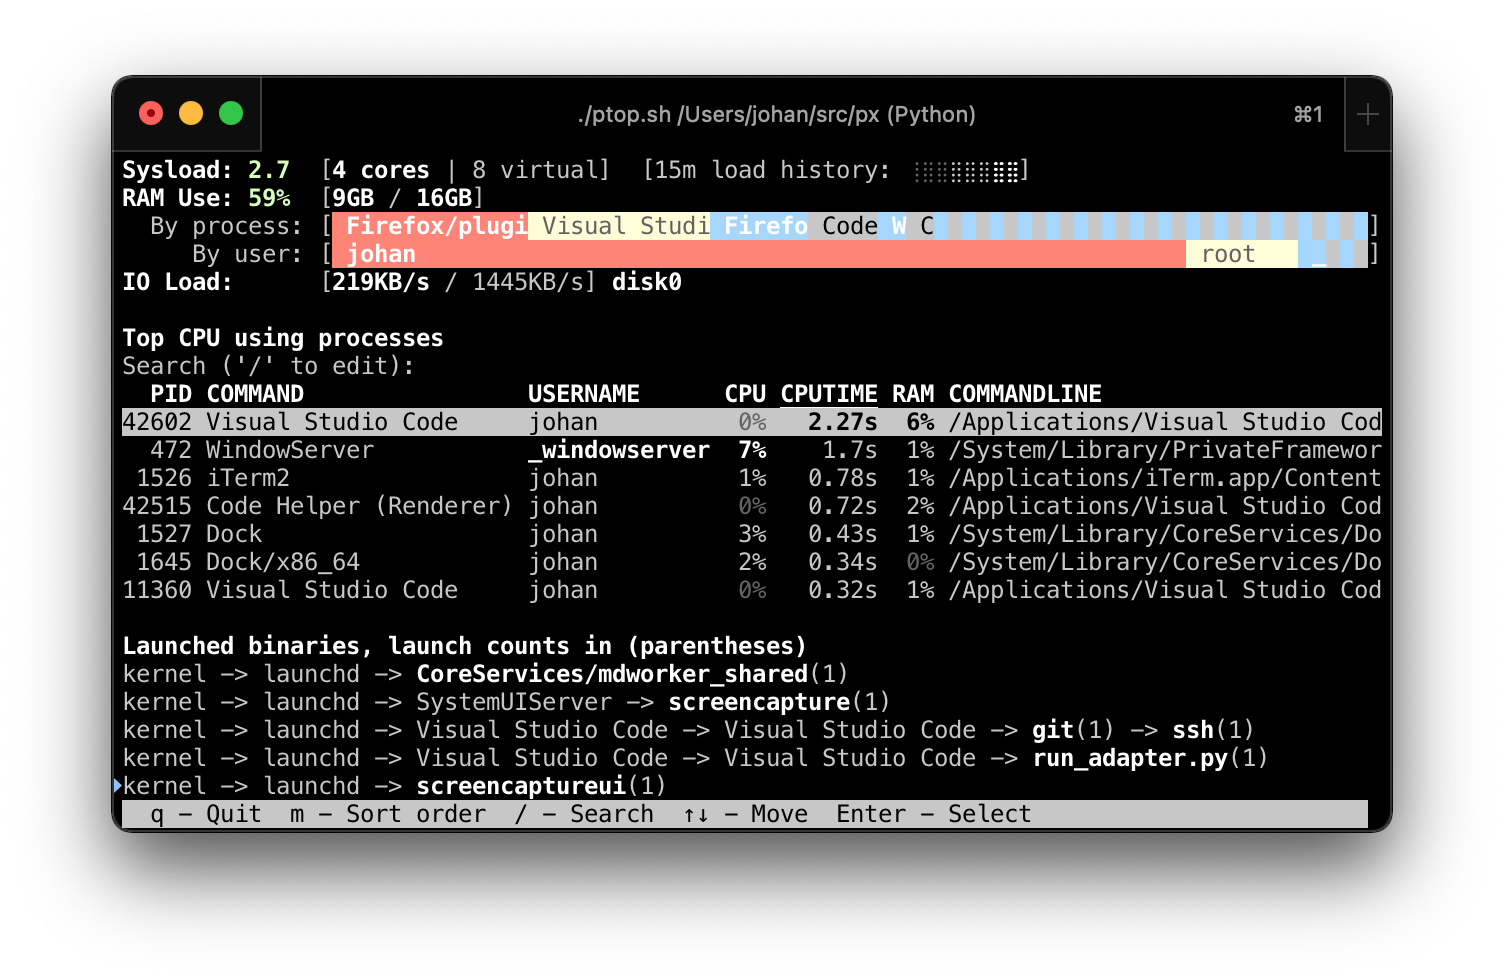Viewport: 1504px width, 980px height.
Task: Click the _windowserver username cell
Action: (x=619, y=450)
